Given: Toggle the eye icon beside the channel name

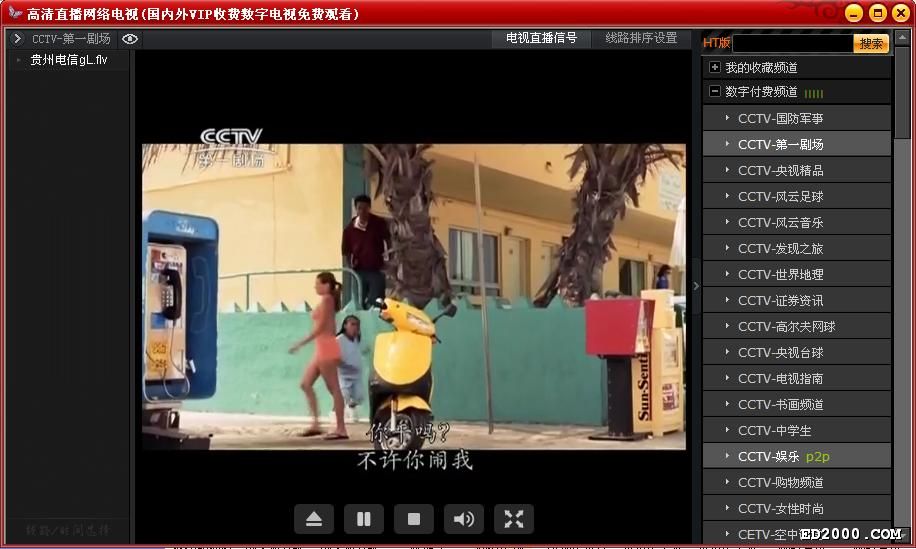Looking at the screenshot, I should coord(130,39).
